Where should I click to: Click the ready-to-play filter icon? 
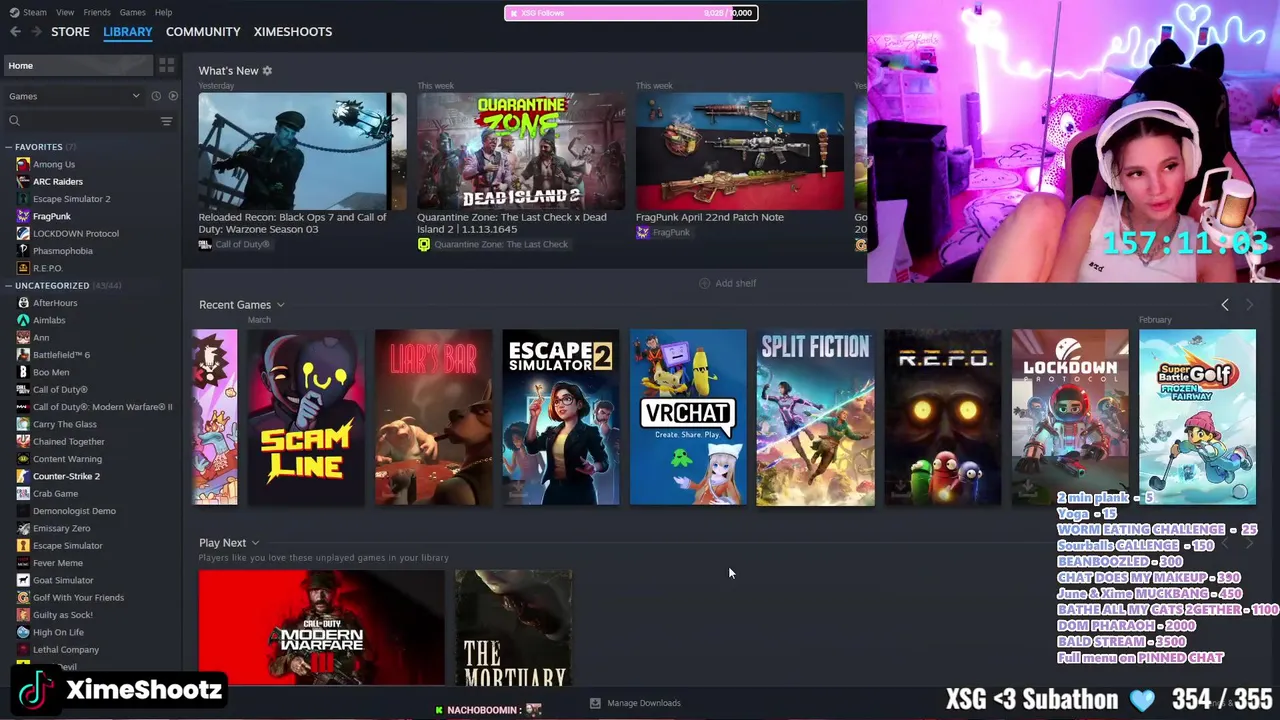[173, 96]
